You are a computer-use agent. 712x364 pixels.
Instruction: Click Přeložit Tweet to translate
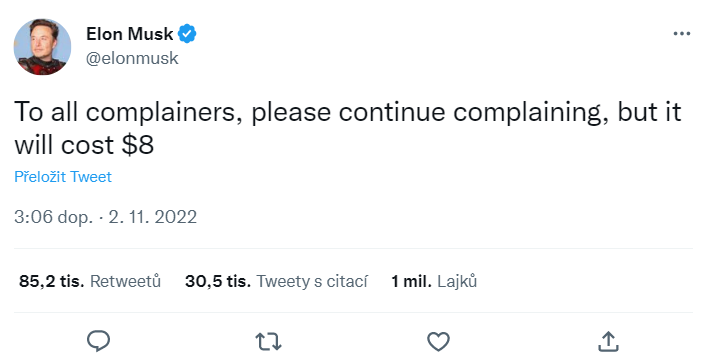coord(63,177)
